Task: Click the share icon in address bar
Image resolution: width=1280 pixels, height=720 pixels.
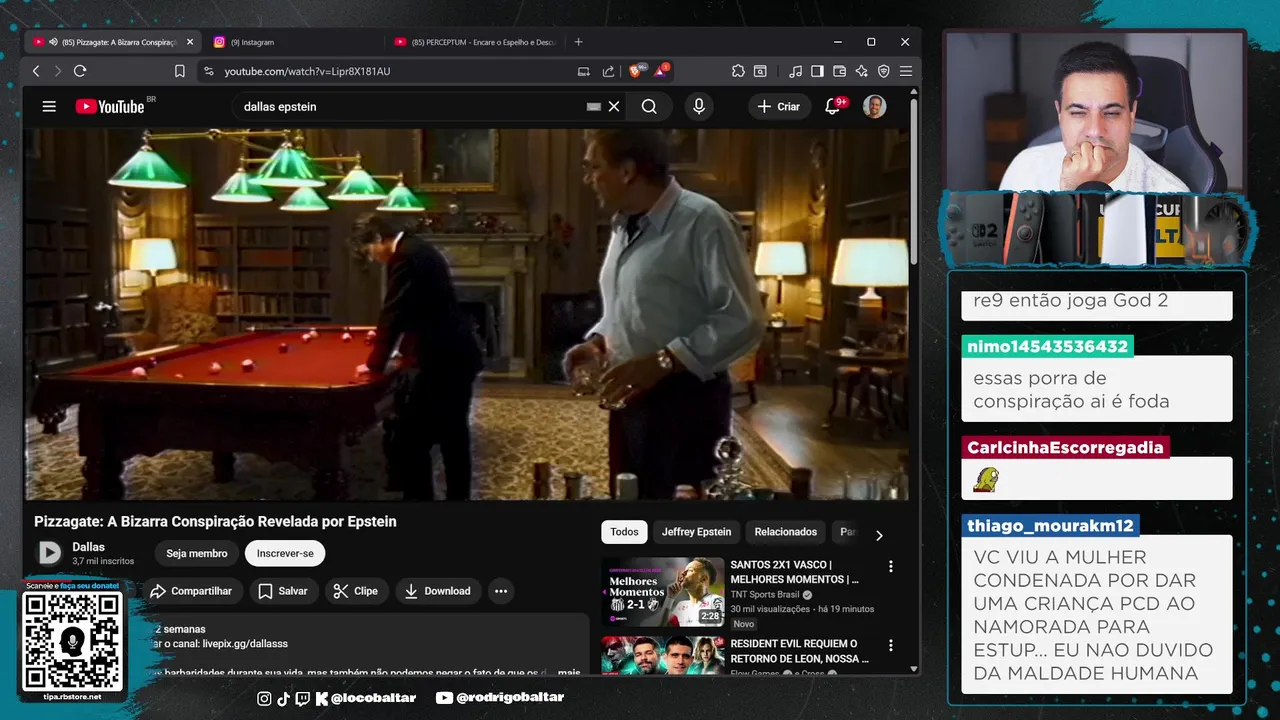Action: click(x=608, y=71)
